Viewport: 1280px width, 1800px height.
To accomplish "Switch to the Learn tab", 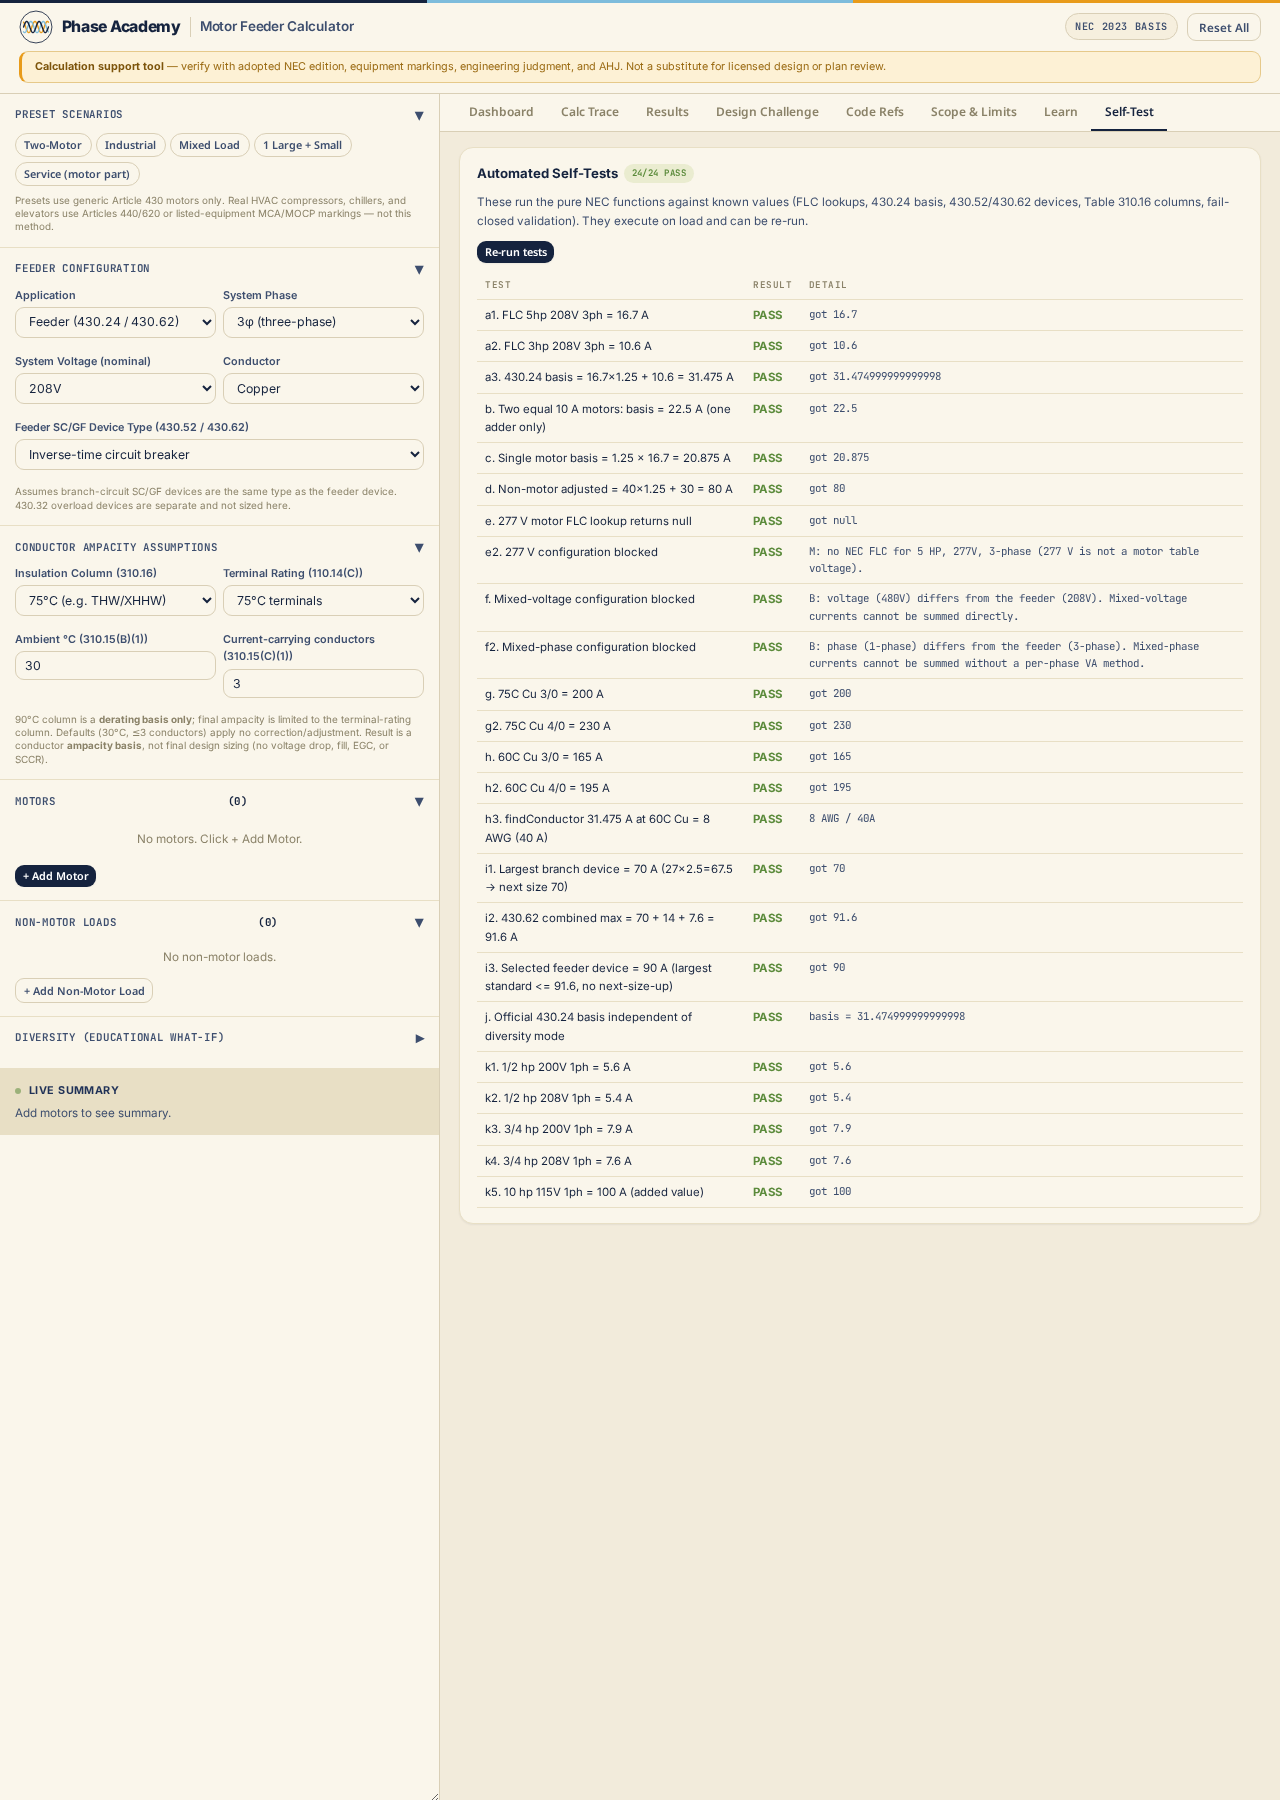I will [x=1061, y=112].
